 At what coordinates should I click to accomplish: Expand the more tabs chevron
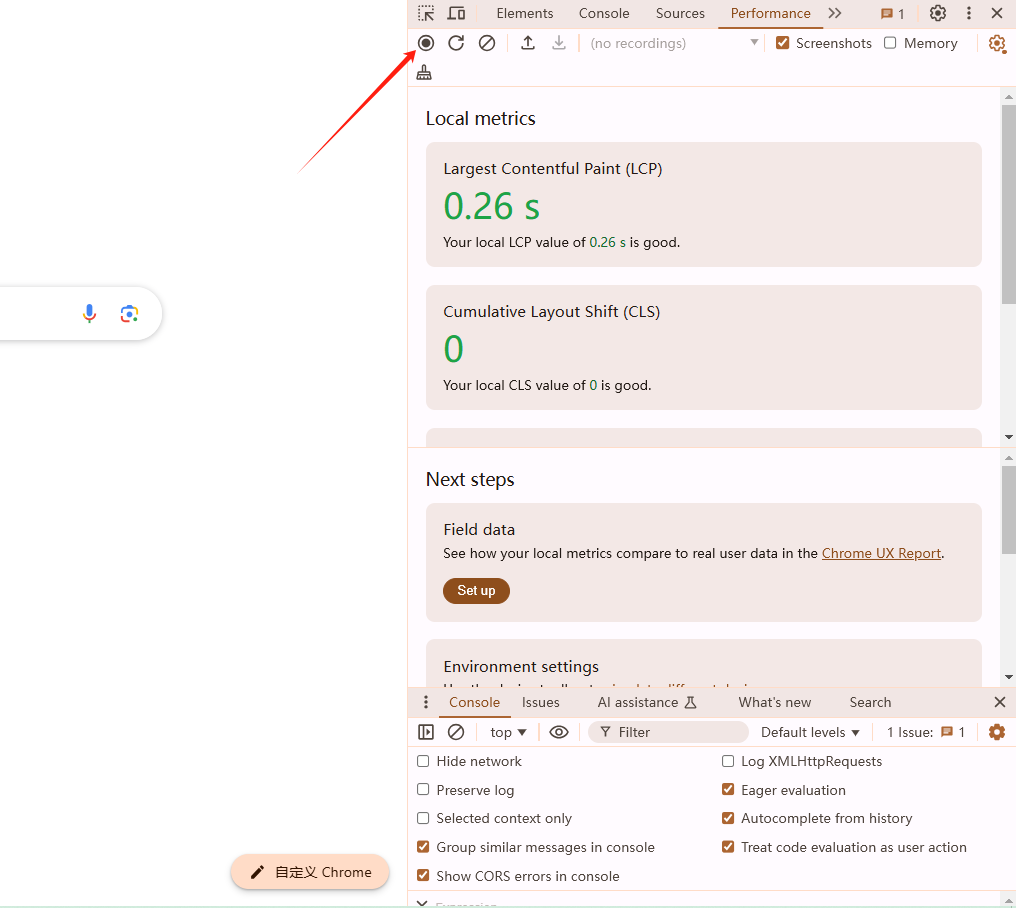pos(835,13)
